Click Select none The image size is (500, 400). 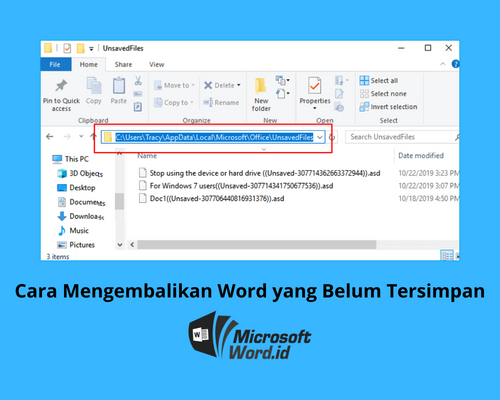(x=383, y=94)
